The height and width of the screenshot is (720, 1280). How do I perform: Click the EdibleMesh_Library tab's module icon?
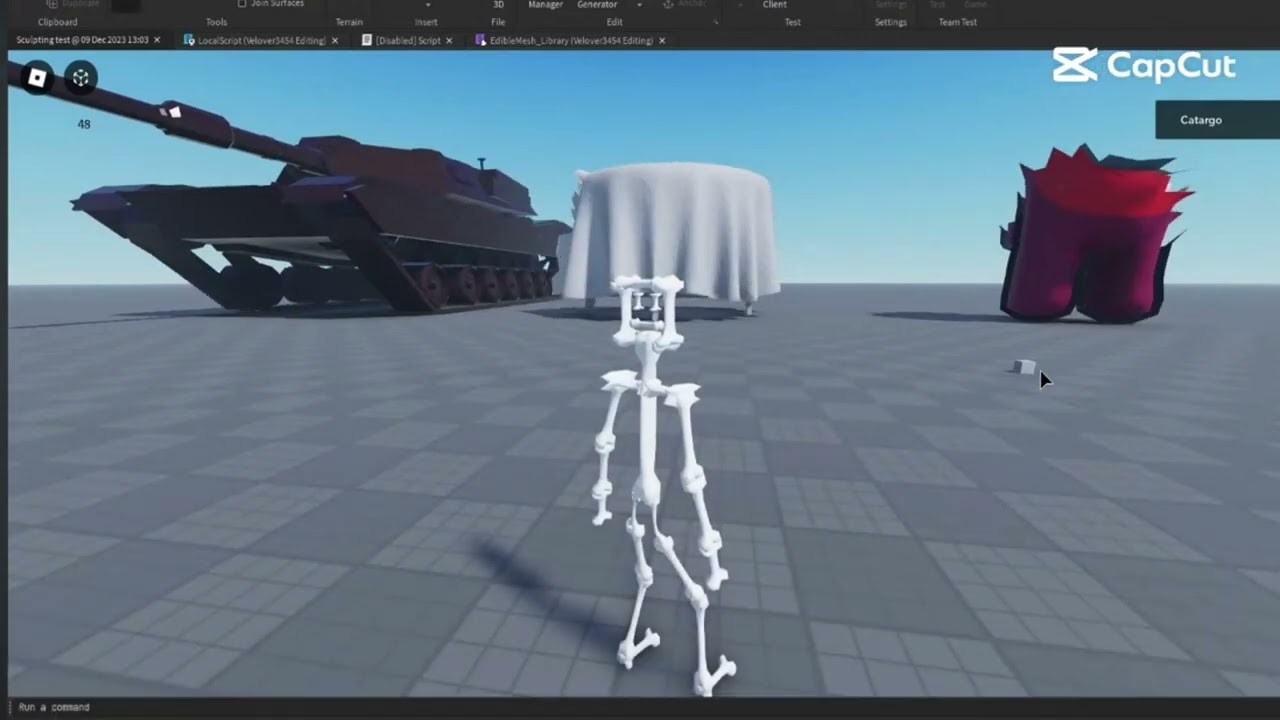(x=481, y=41)
